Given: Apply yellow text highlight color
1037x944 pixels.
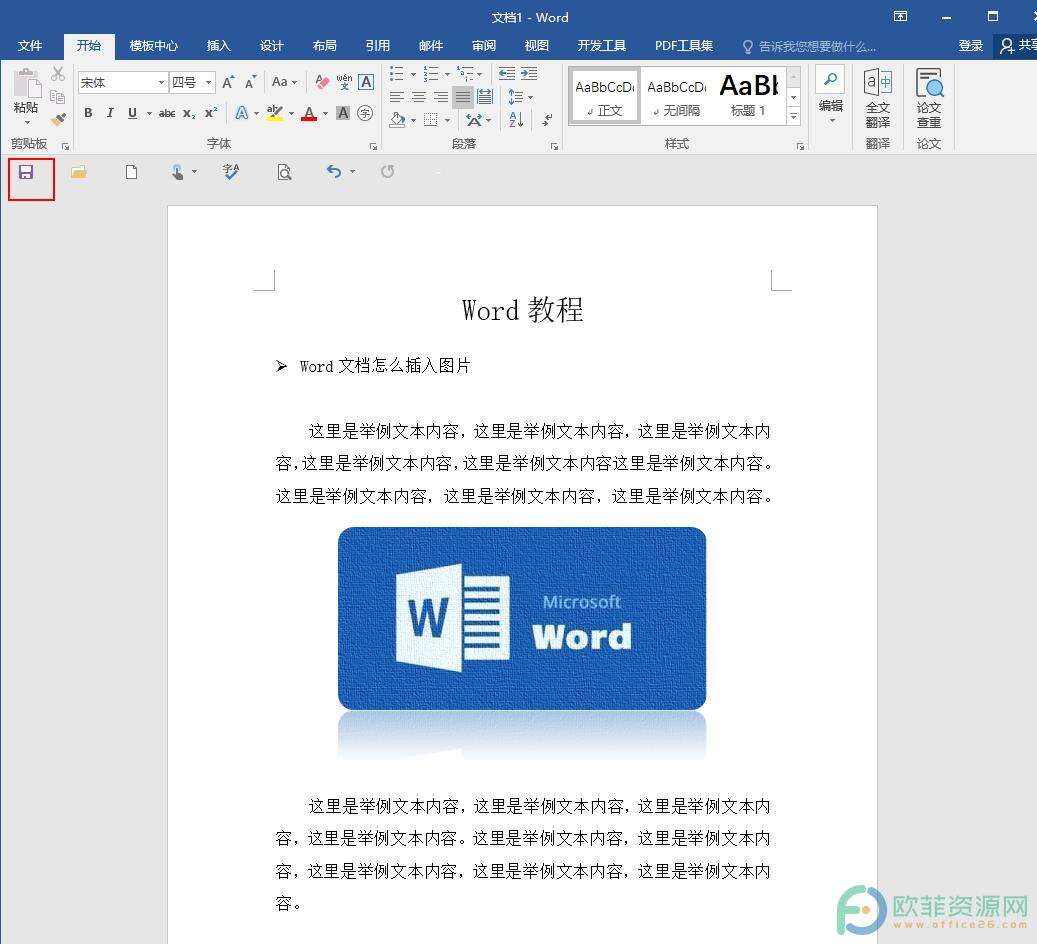Looking at the screenshot, I should point(274,113).
